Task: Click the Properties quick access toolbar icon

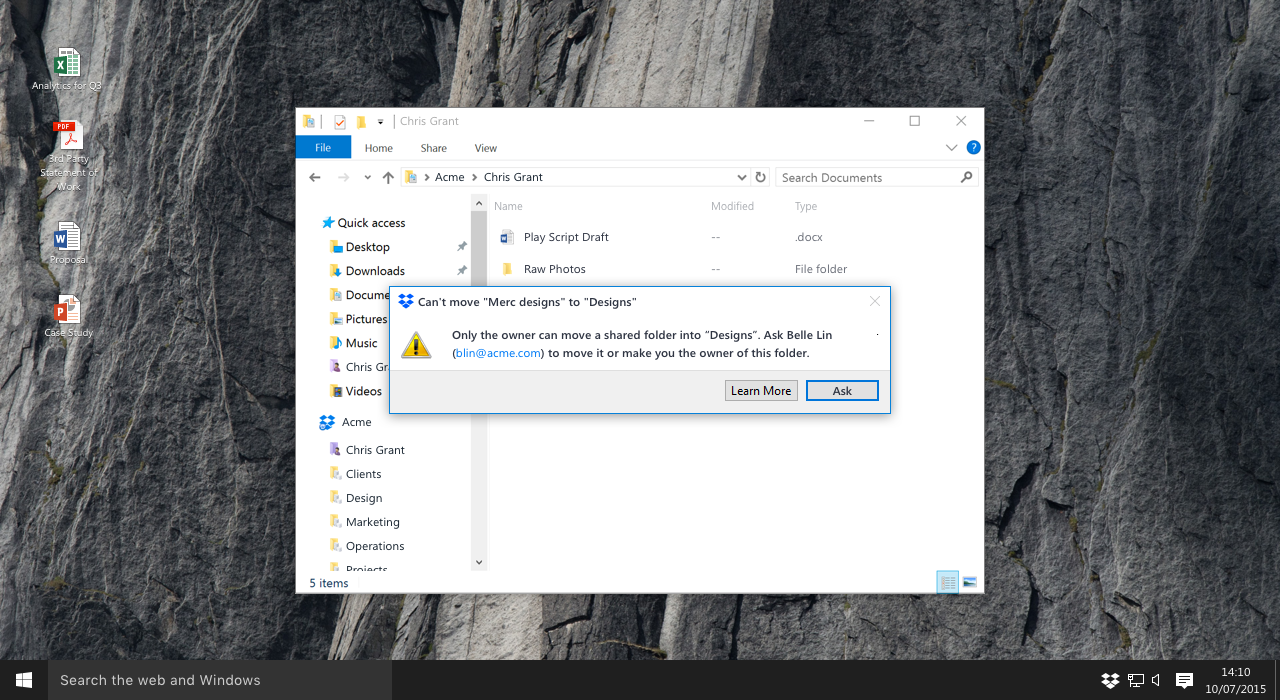Action: [339, 122]
